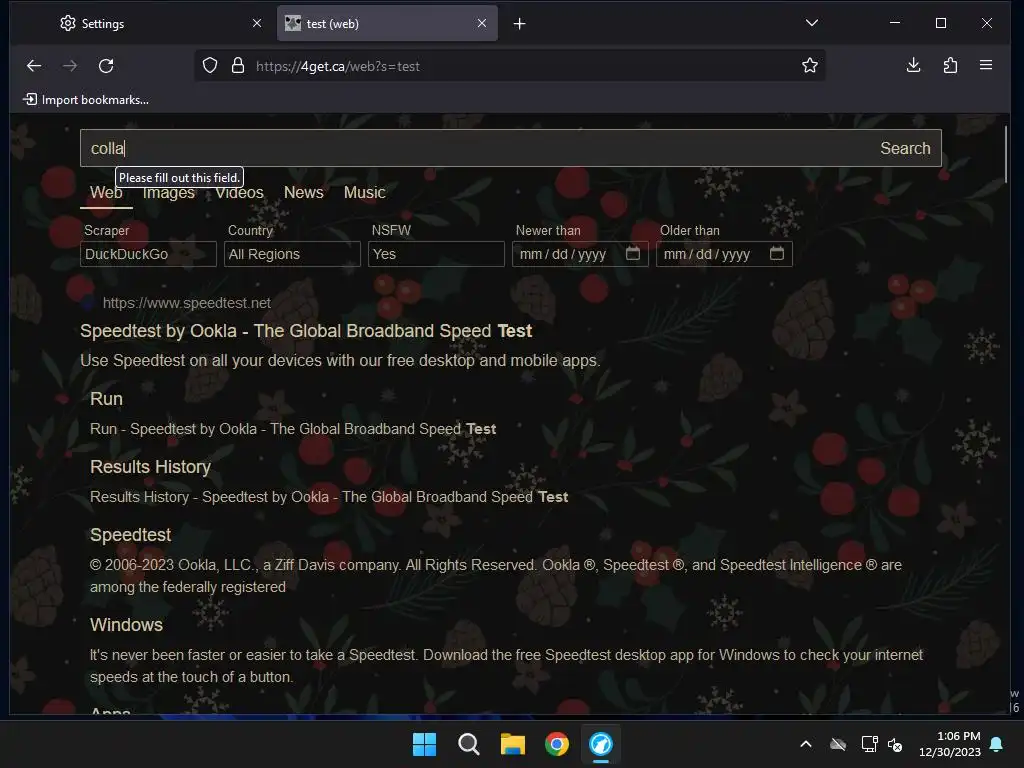Open File Explorer from taskbar
Viewport: 1024px width, 768px height.
(513, 744)
